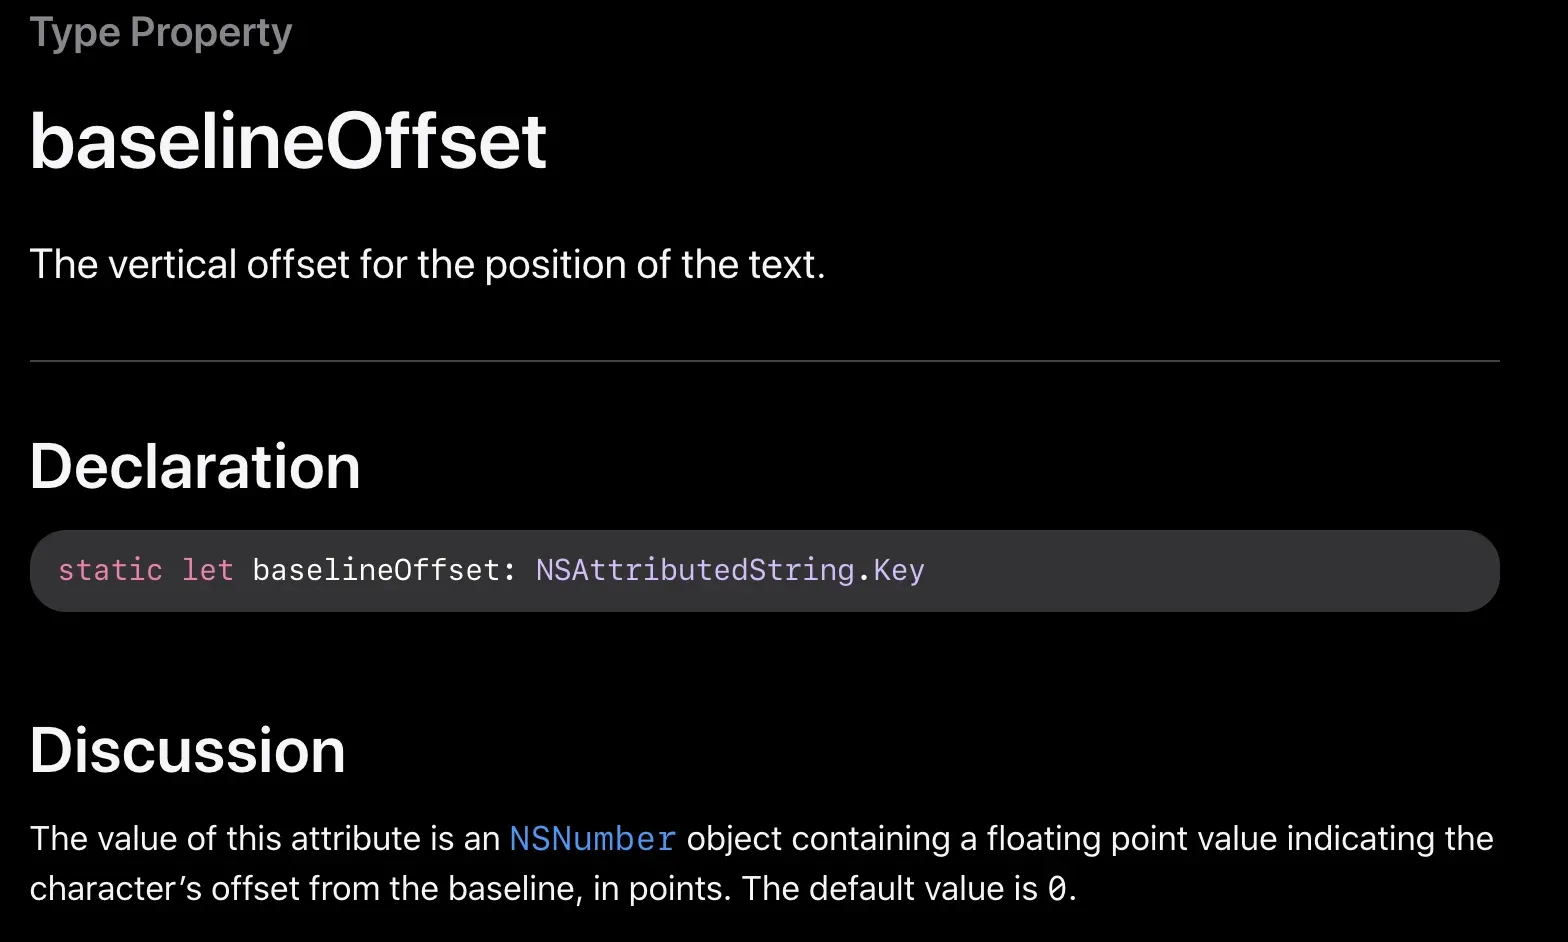Screen dimensions: 1568x942
Task: Click the Discussion section heading
Action: 188,750
